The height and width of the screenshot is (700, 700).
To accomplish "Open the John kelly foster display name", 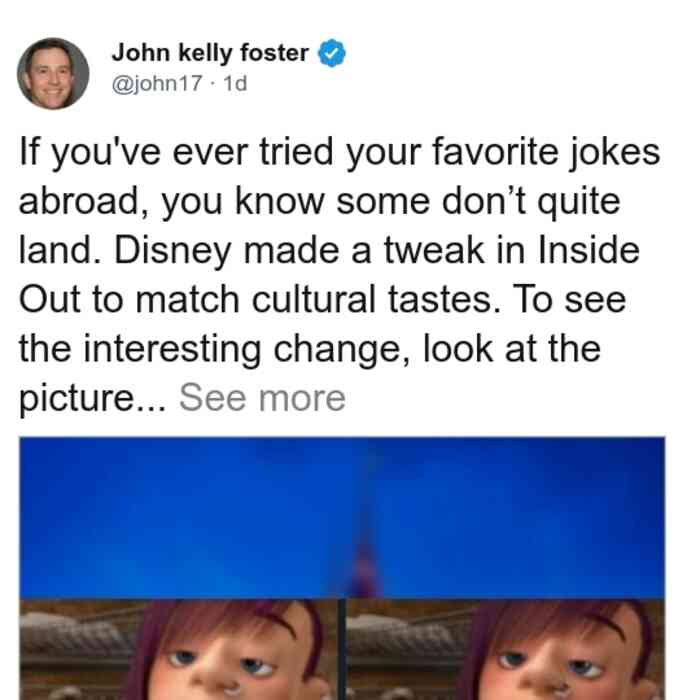I will [210, 53].
